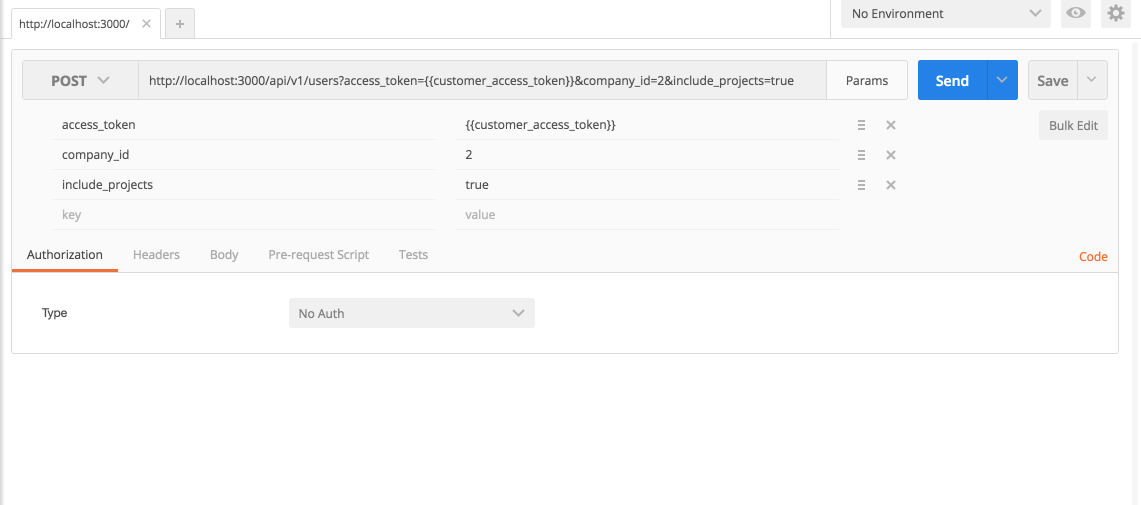This screenshot has height=505, width=1141.
Task: Switch to the Authorization tab
Action: pyautogui.click(x=65, y=255)
